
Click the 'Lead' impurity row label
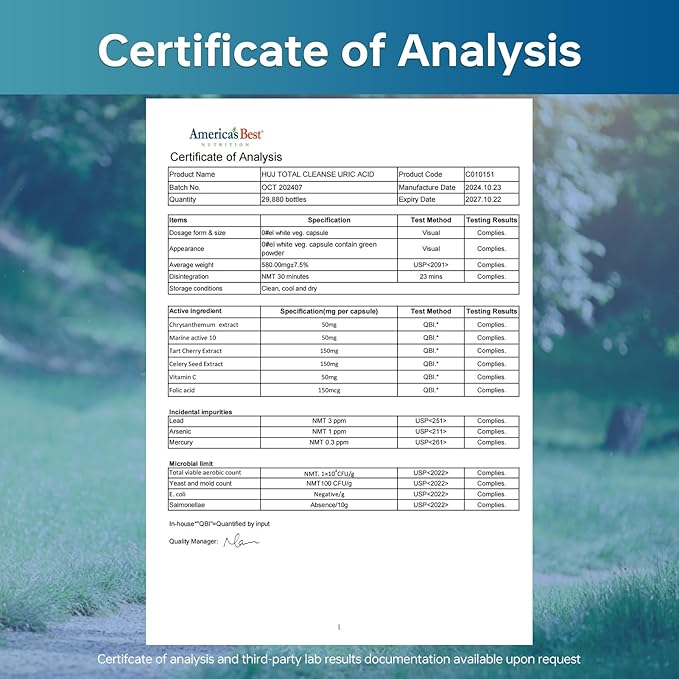pyautogui.click(x=176, y=420)
